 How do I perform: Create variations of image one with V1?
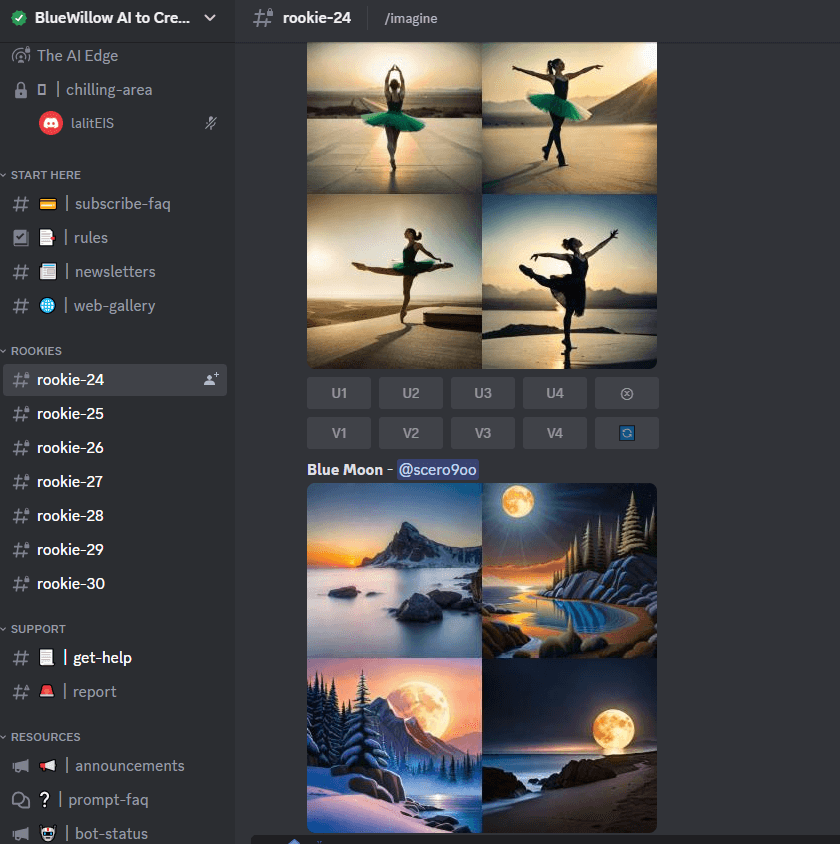(339, 433)
